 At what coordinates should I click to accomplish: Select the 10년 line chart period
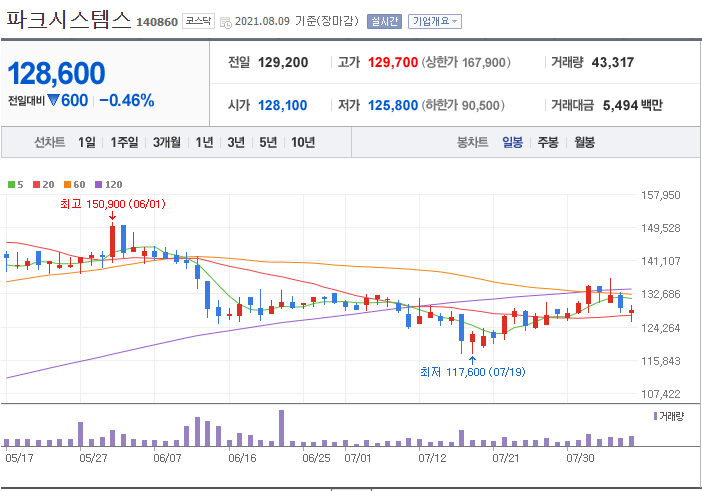point(303,142)
